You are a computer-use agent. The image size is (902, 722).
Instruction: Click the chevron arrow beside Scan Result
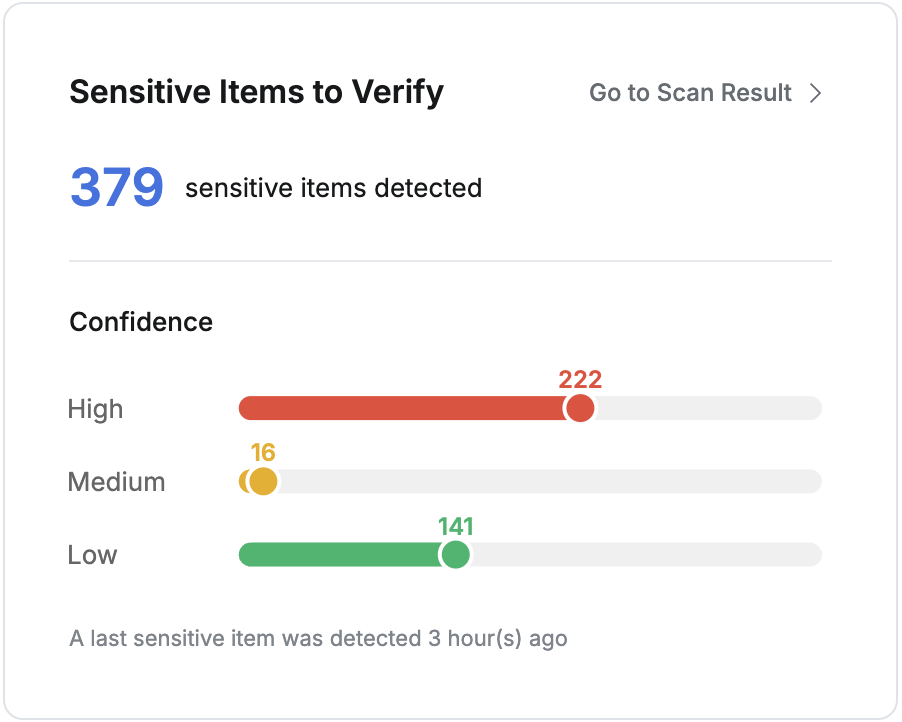tap(816, 93)
